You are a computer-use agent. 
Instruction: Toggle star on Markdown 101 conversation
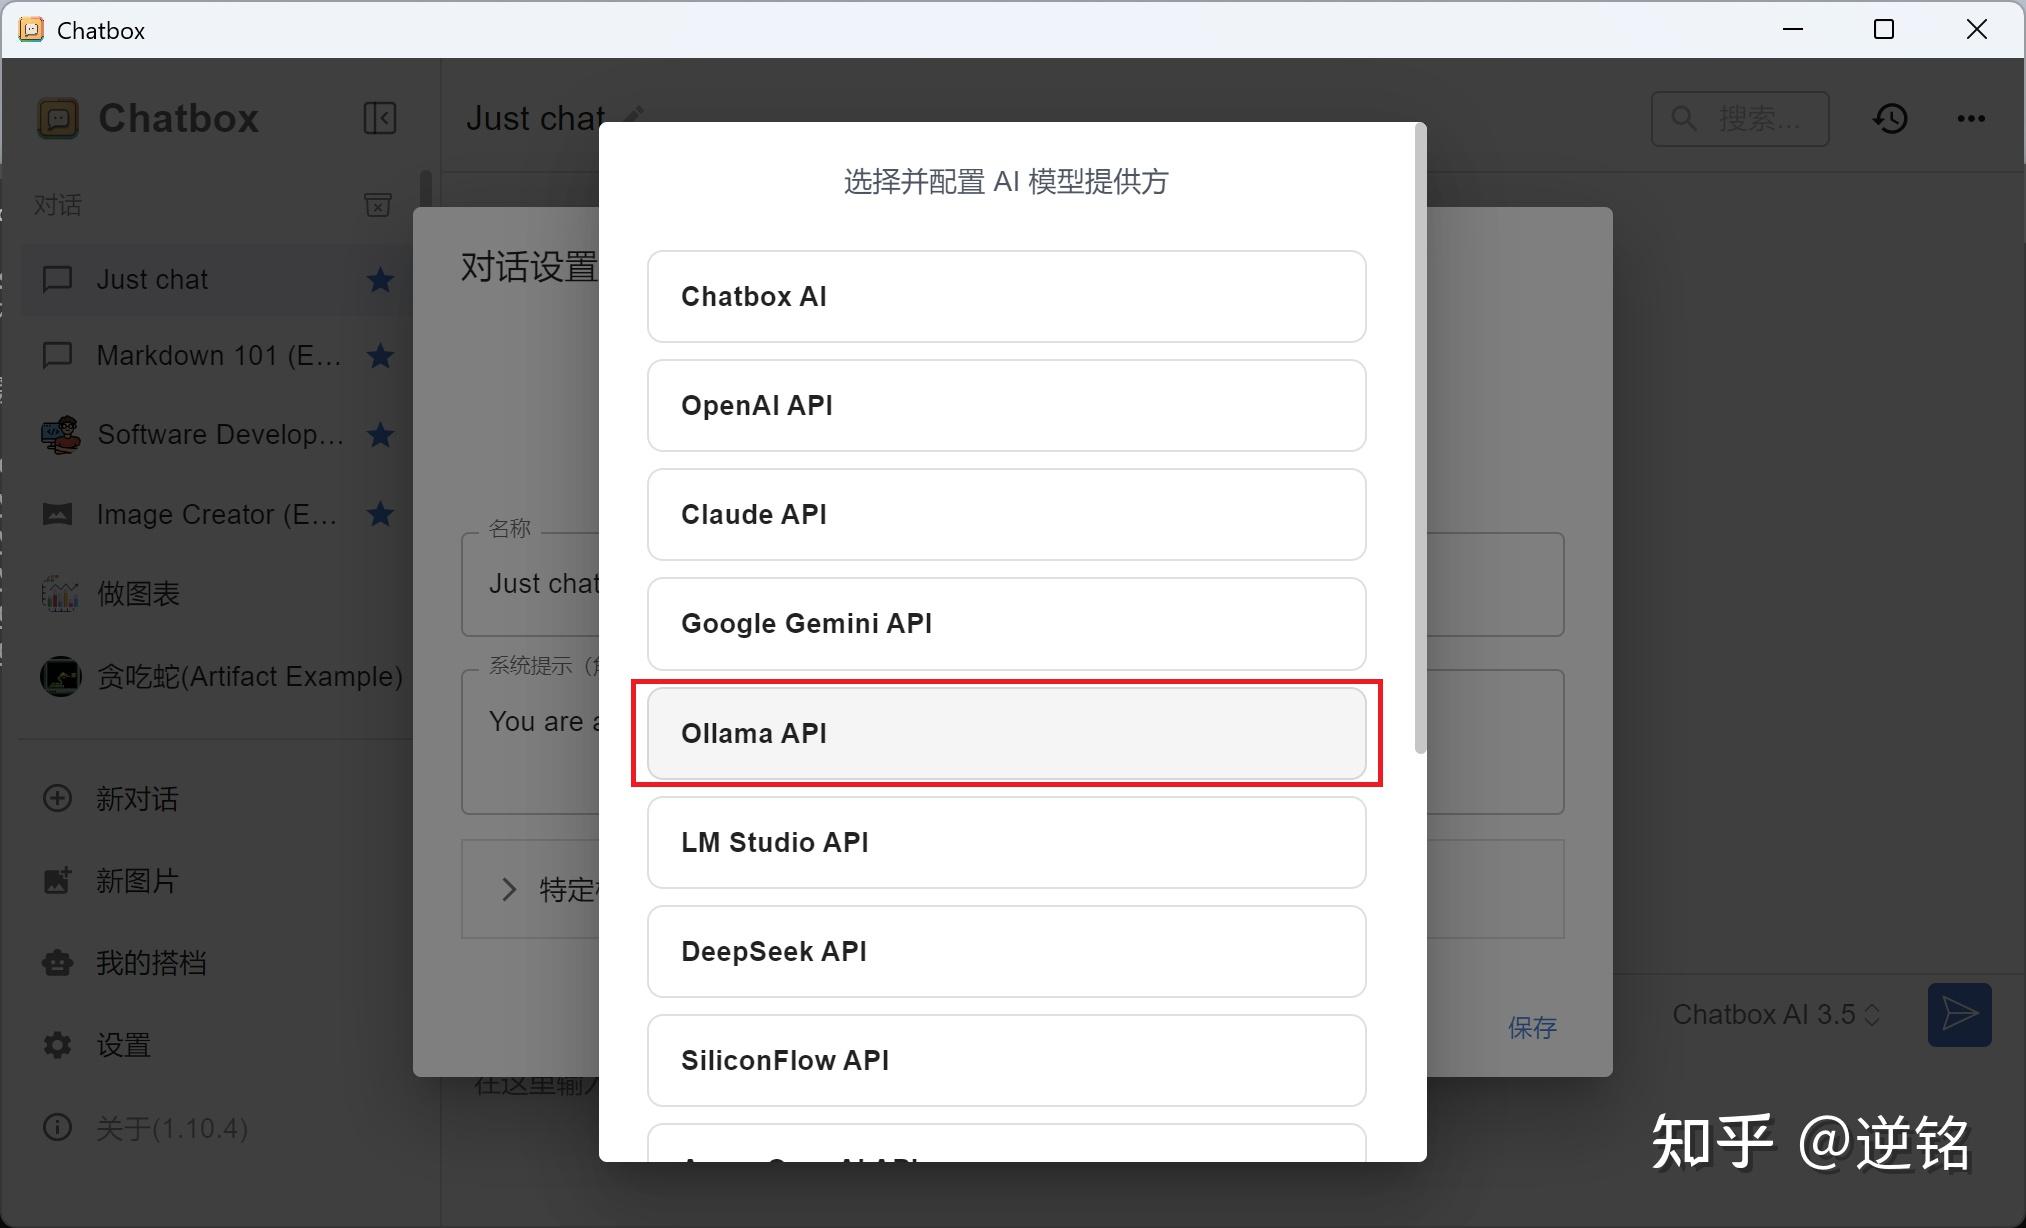pyautogui.click(x=379, y=356)
